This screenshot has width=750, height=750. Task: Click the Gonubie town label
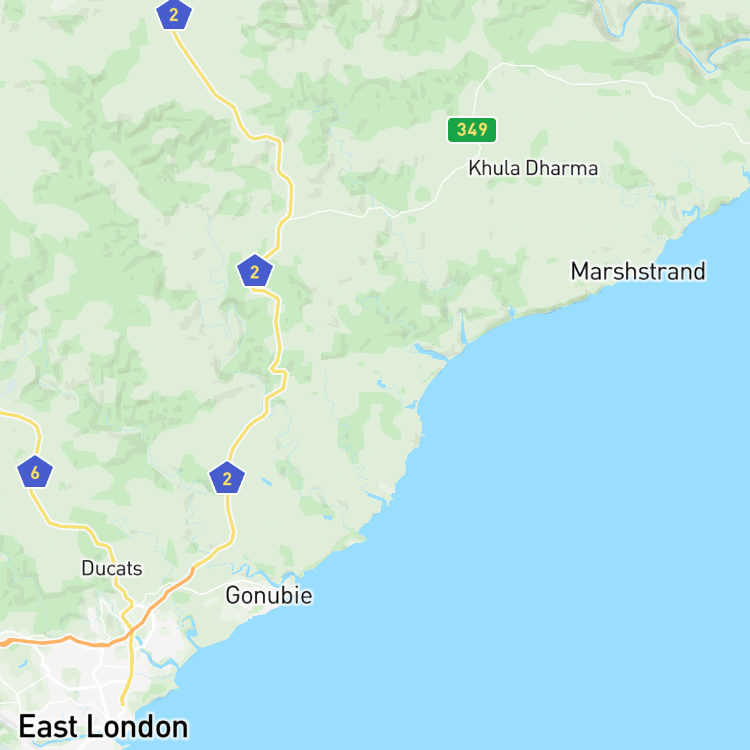point(269,596)
